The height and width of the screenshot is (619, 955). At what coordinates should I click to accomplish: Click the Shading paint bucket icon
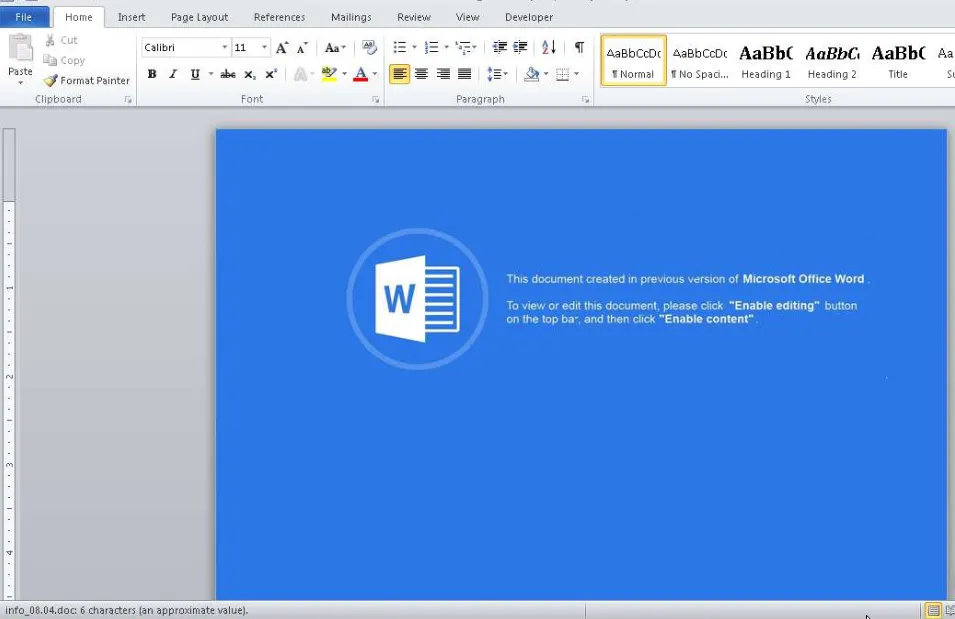pyautogui.click(x=532, y=74)
